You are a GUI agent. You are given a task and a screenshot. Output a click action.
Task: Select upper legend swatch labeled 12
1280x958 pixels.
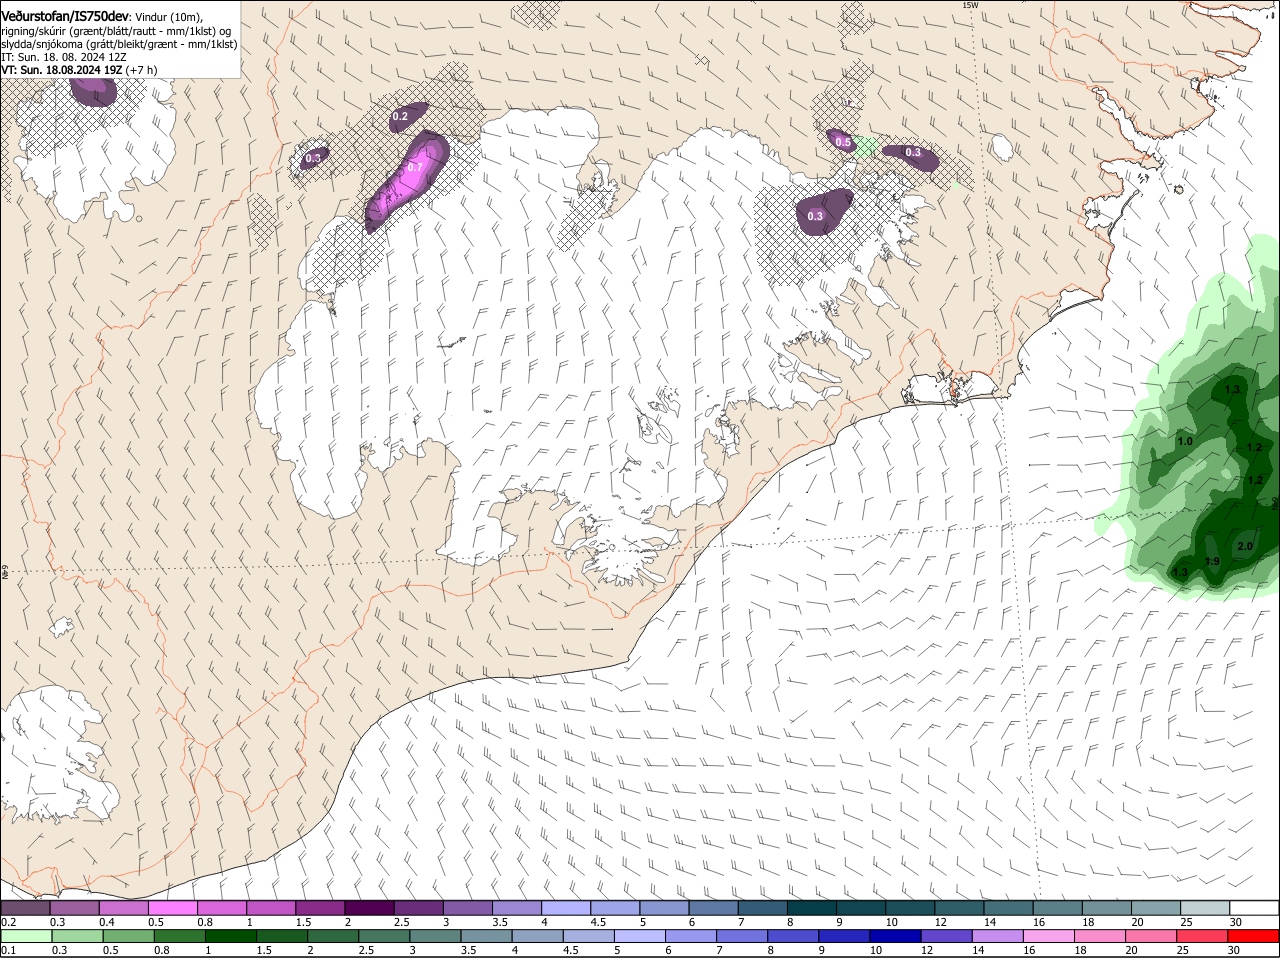pyautogui.click(x=959, y=907)
